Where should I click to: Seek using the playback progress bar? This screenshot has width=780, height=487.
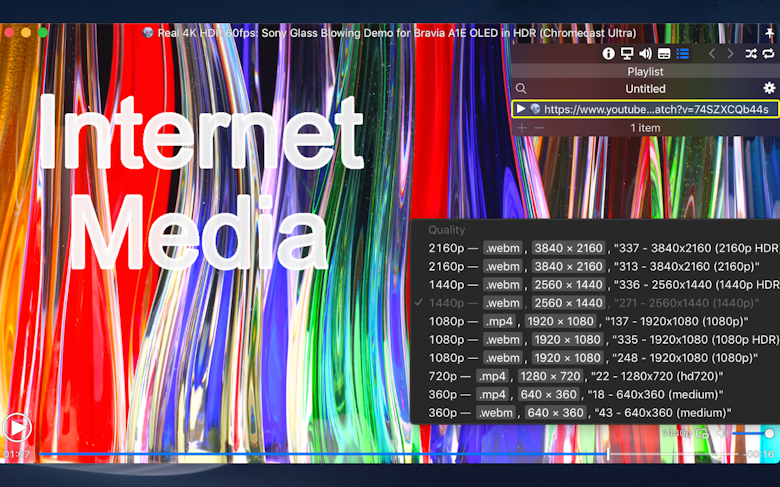click(x=388, y=454)
